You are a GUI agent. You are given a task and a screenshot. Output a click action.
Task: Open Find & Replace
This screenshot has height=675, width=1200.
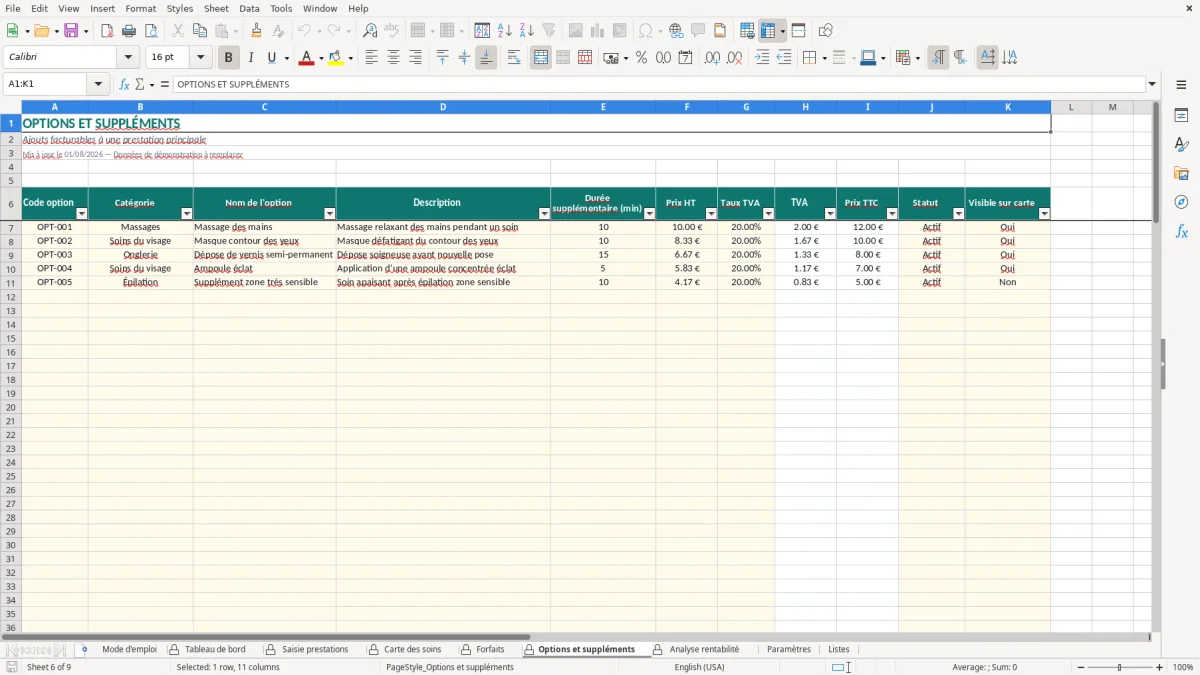[370, 31]
